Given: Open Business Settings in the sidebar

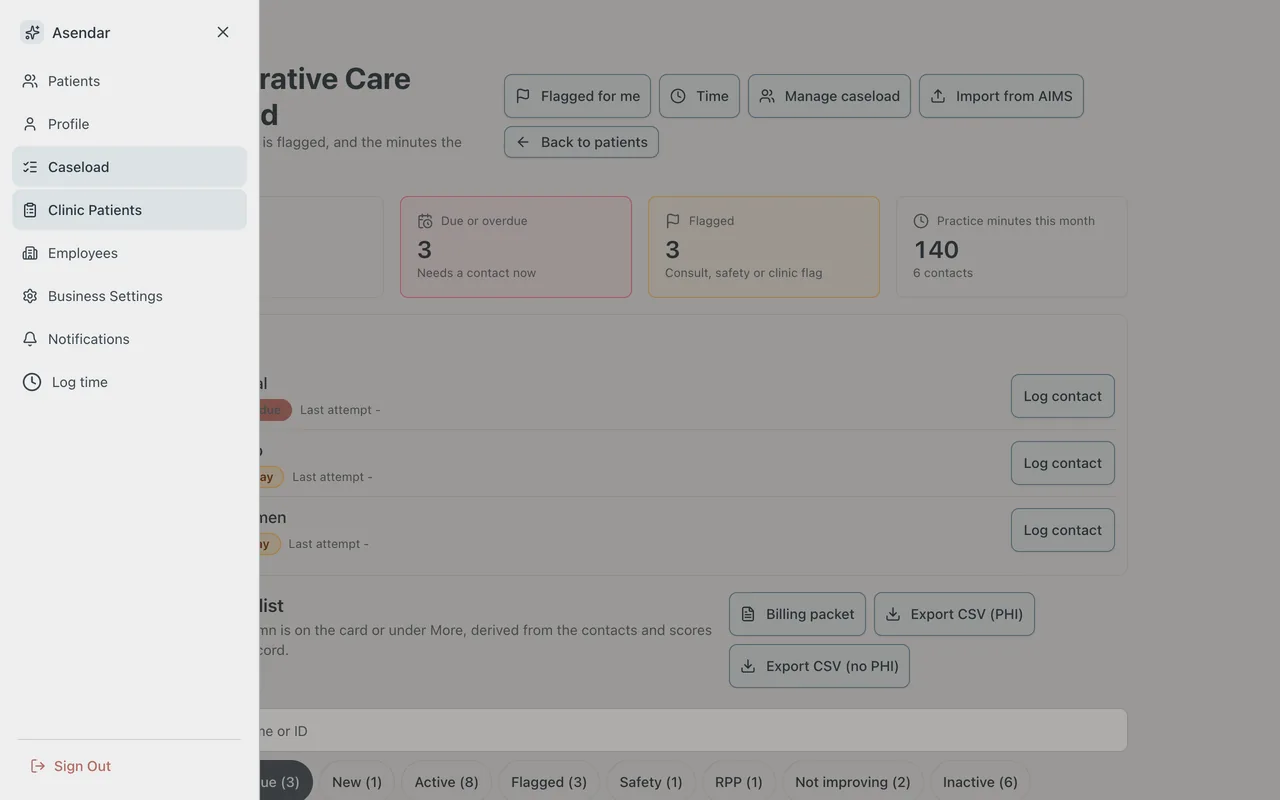Looking at the screenshot, I should (129, 296).
